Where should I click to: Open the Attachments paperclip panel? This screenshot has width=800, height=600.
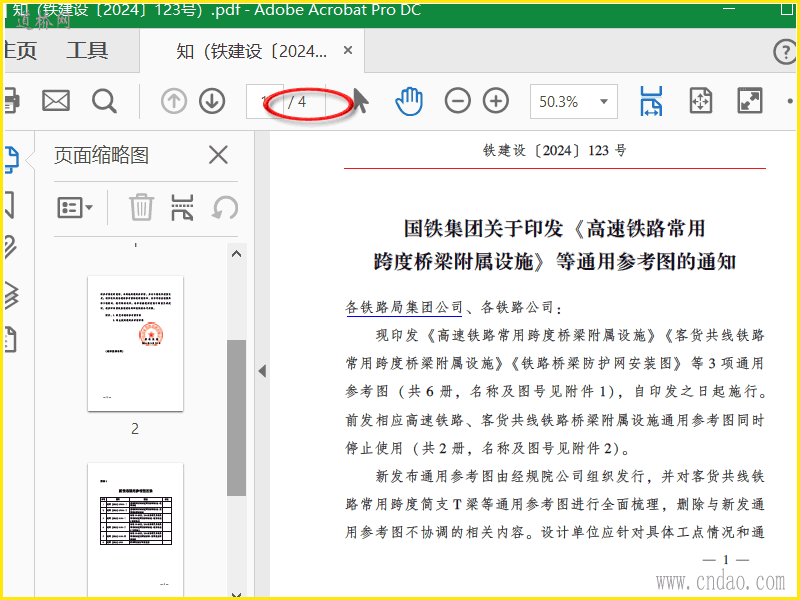coord(11,247)
